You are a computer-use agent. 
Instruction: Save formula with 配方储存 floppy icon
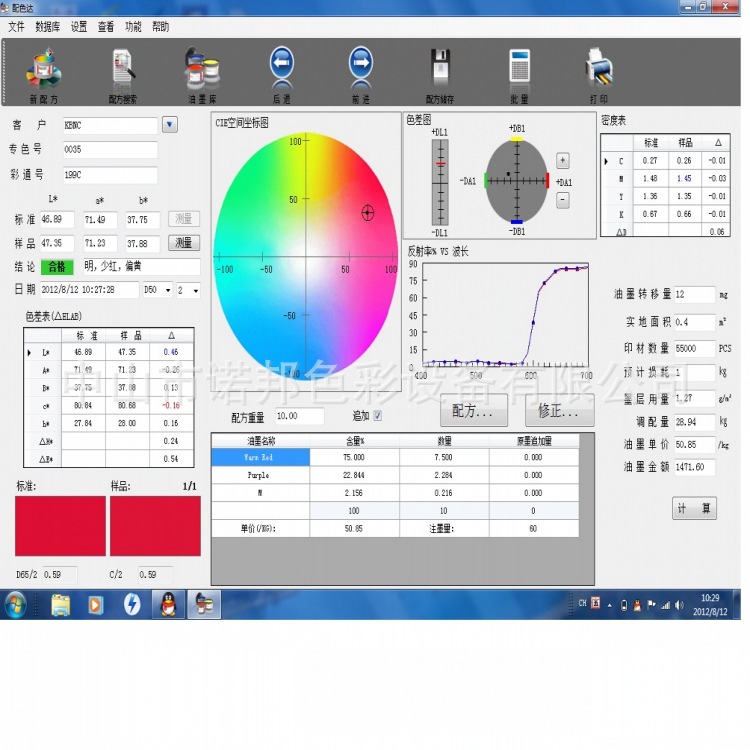pyautogui.click(x=440, y=68)
